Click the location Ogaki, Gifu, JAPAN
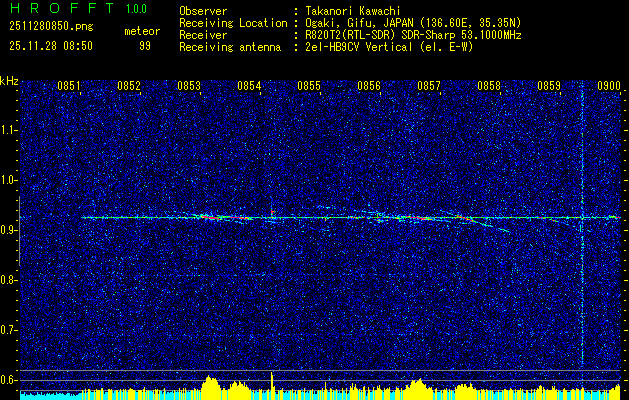 click(359, 23)
